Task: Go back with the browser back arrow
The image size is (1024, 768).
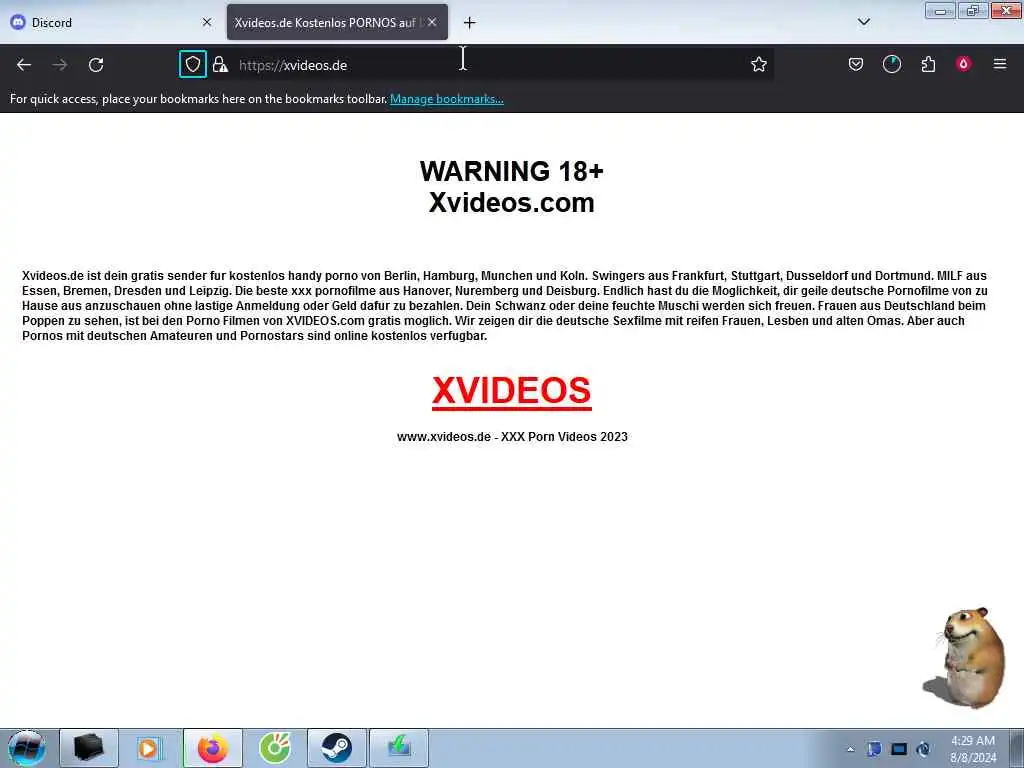Action: [24, 65]
